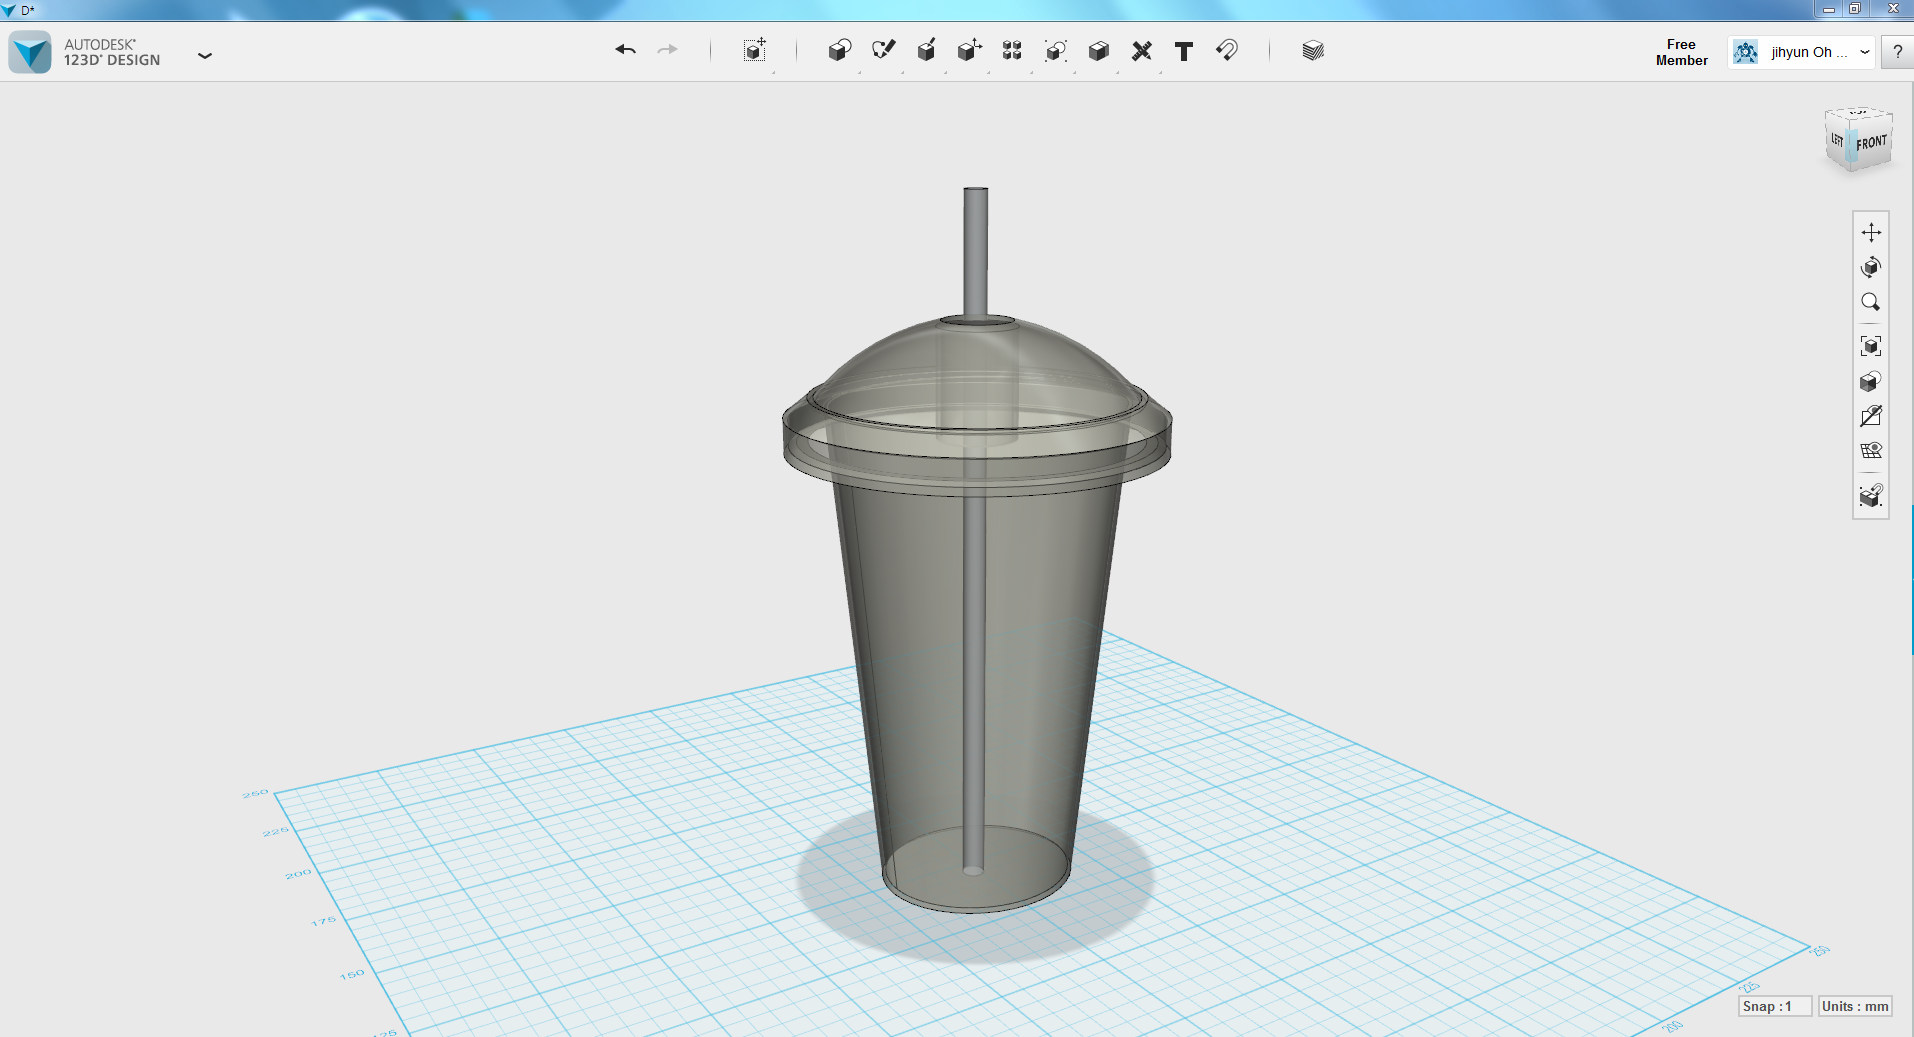Fit model to view
1914x1037 pixels.
[1871, 346]
